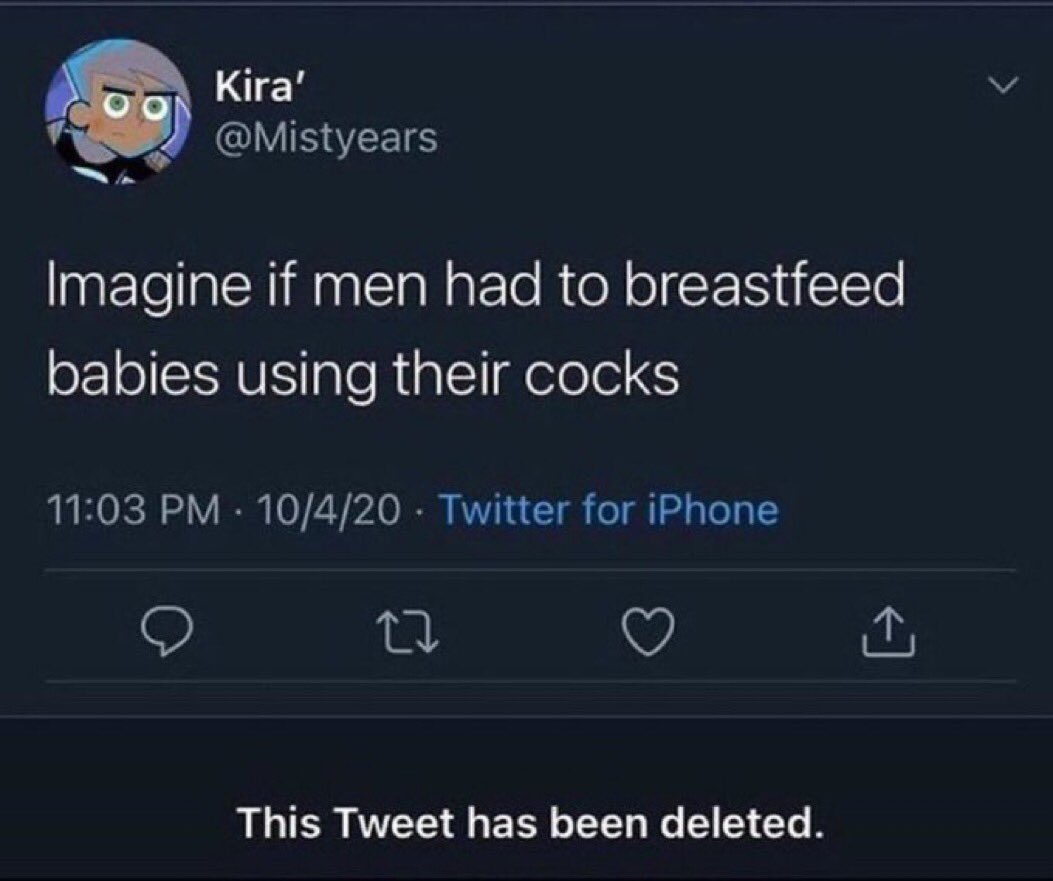This screenshot has height=881, width=1053.
Task: Click the word deleted in the bottom notice
Action: point(742,823)
